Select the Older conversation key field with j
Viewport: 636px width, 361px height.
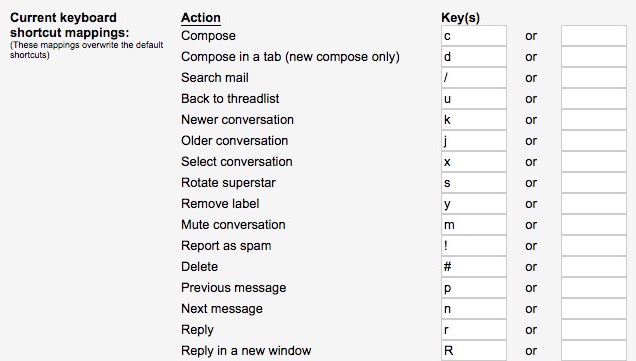click(474, 141)
